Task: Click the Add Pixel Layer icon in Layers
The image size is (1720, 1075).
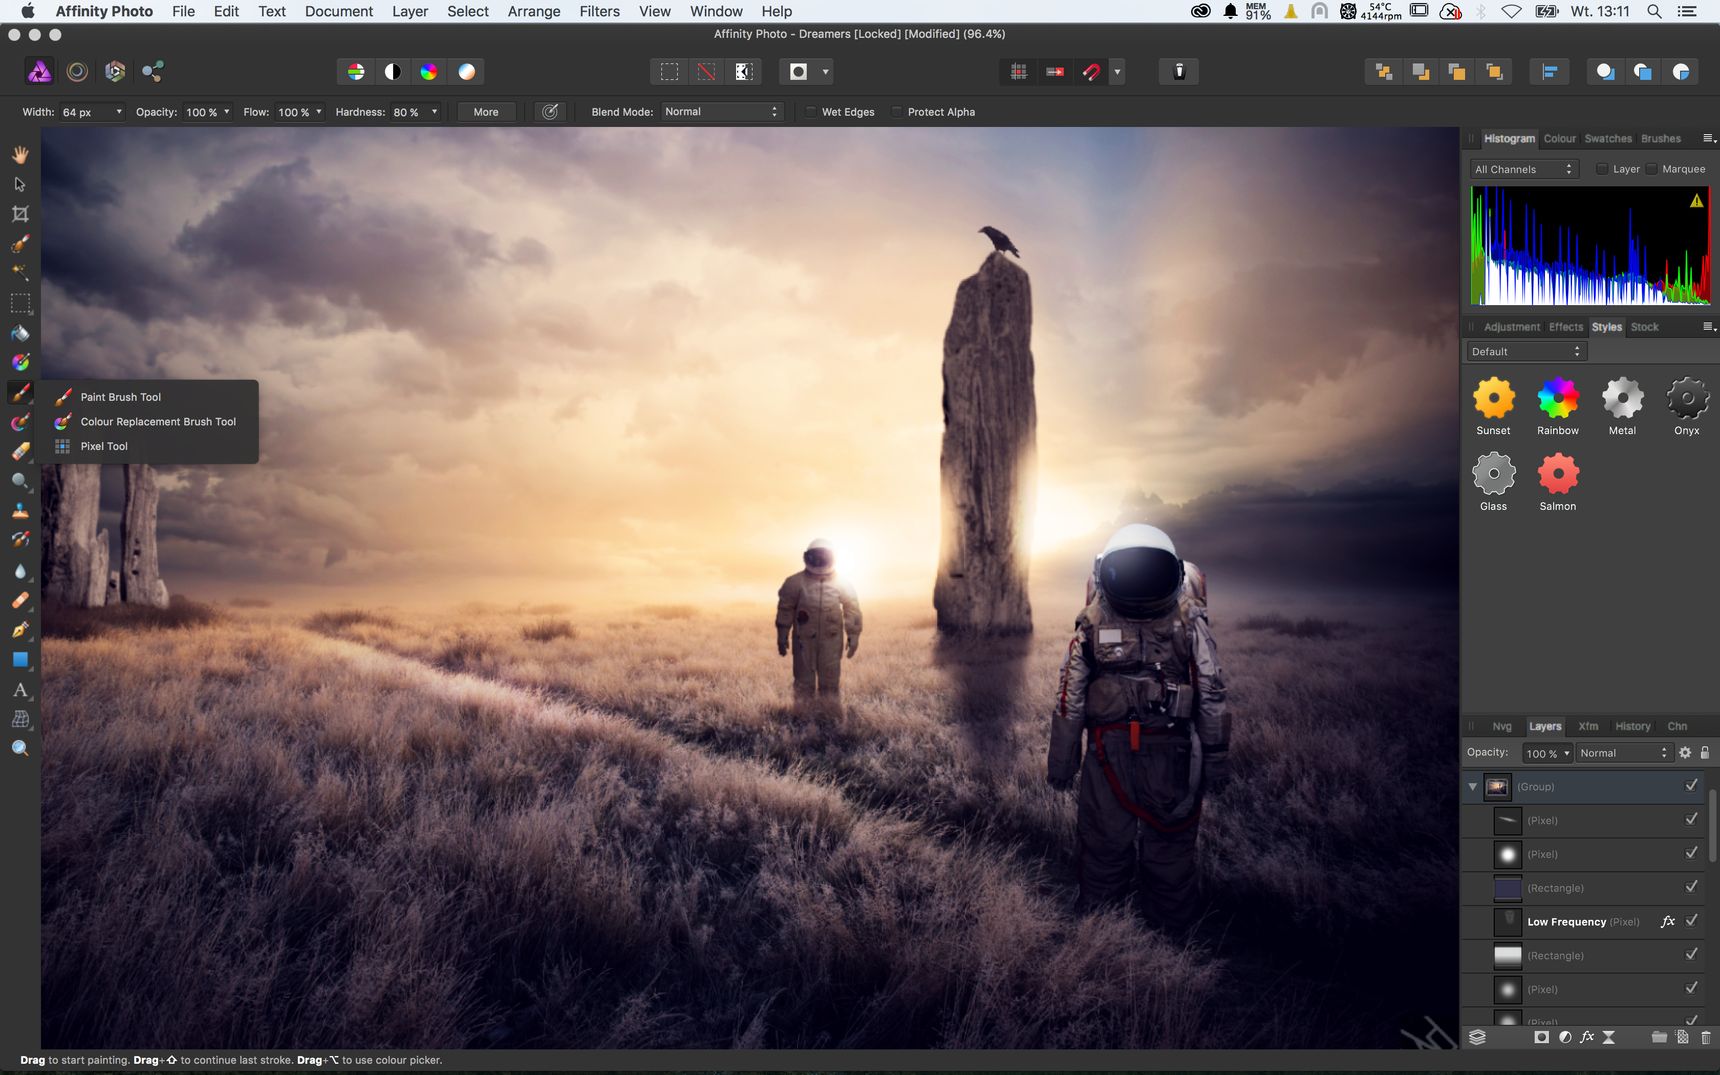Action: click(1682, 1037)
